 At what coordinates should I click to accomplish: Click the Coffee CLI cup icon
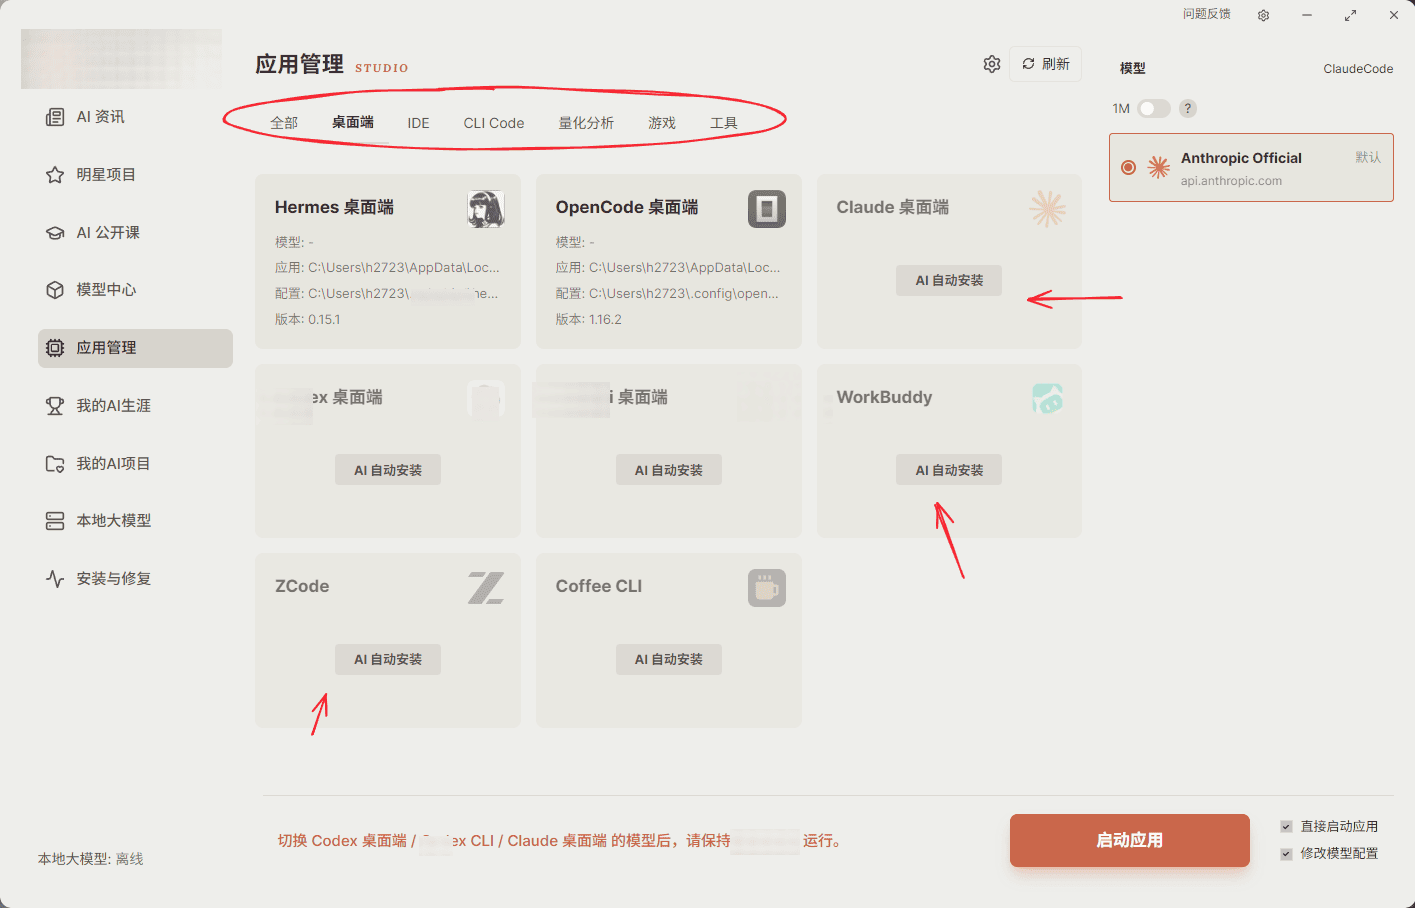pyautogui.click(x=767, y=588)
